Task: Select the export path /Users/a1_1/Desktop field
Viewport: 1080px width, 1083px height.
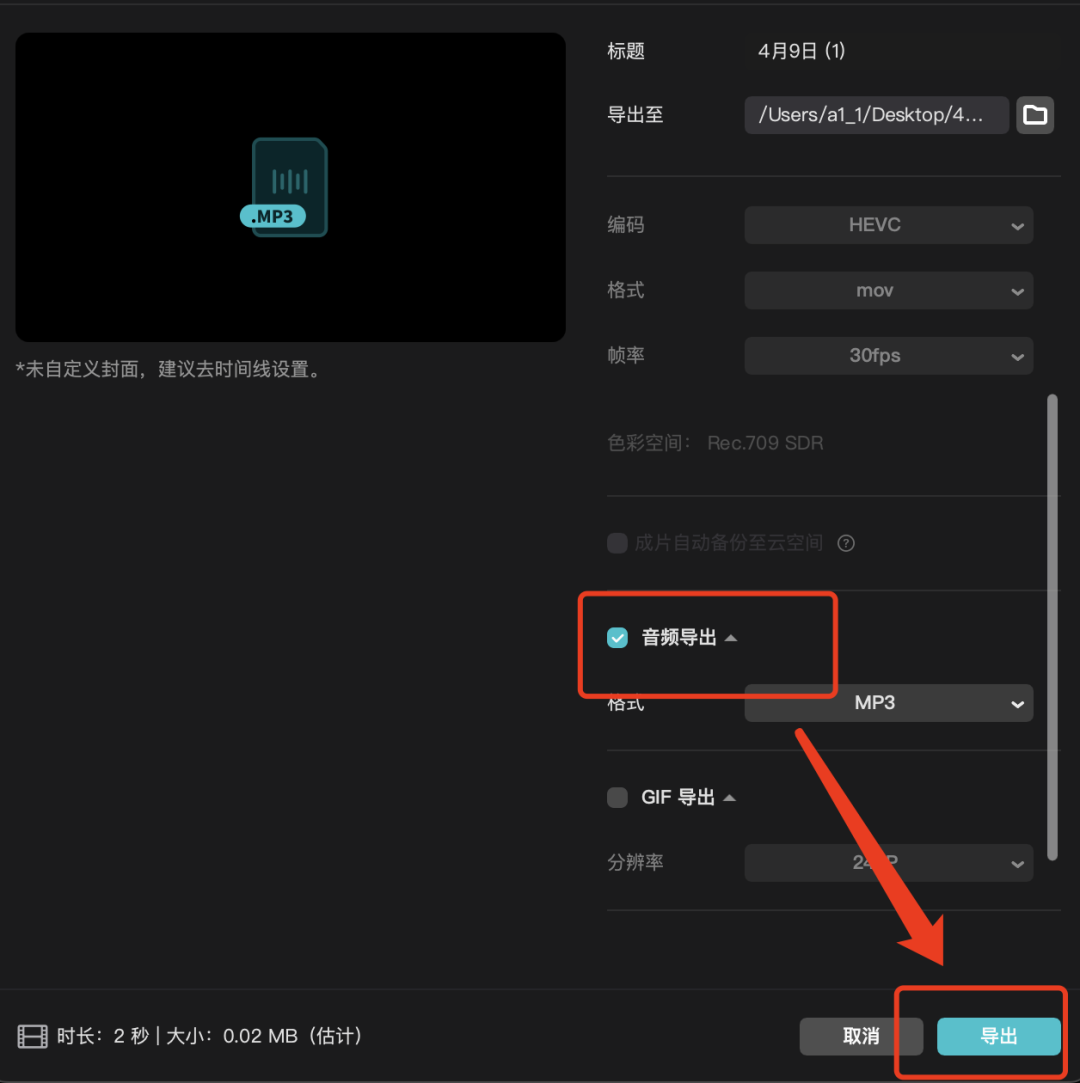Action: coord(876,115)
